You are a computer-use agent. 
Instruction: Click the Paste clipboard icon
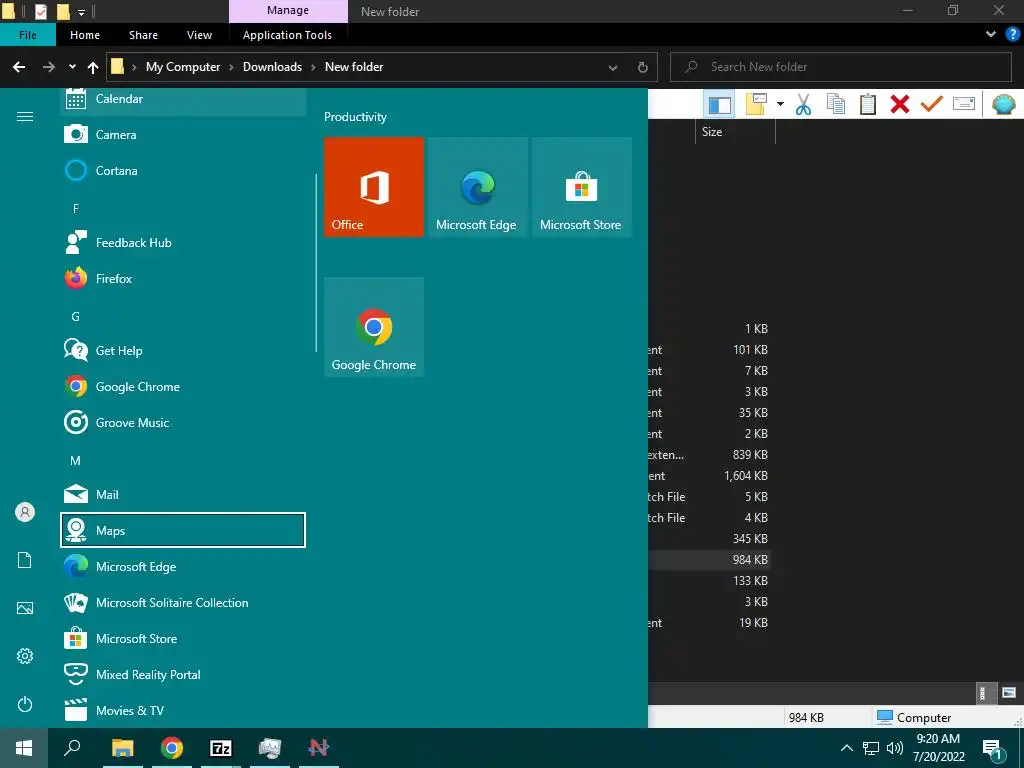click(x=868, y=104)
